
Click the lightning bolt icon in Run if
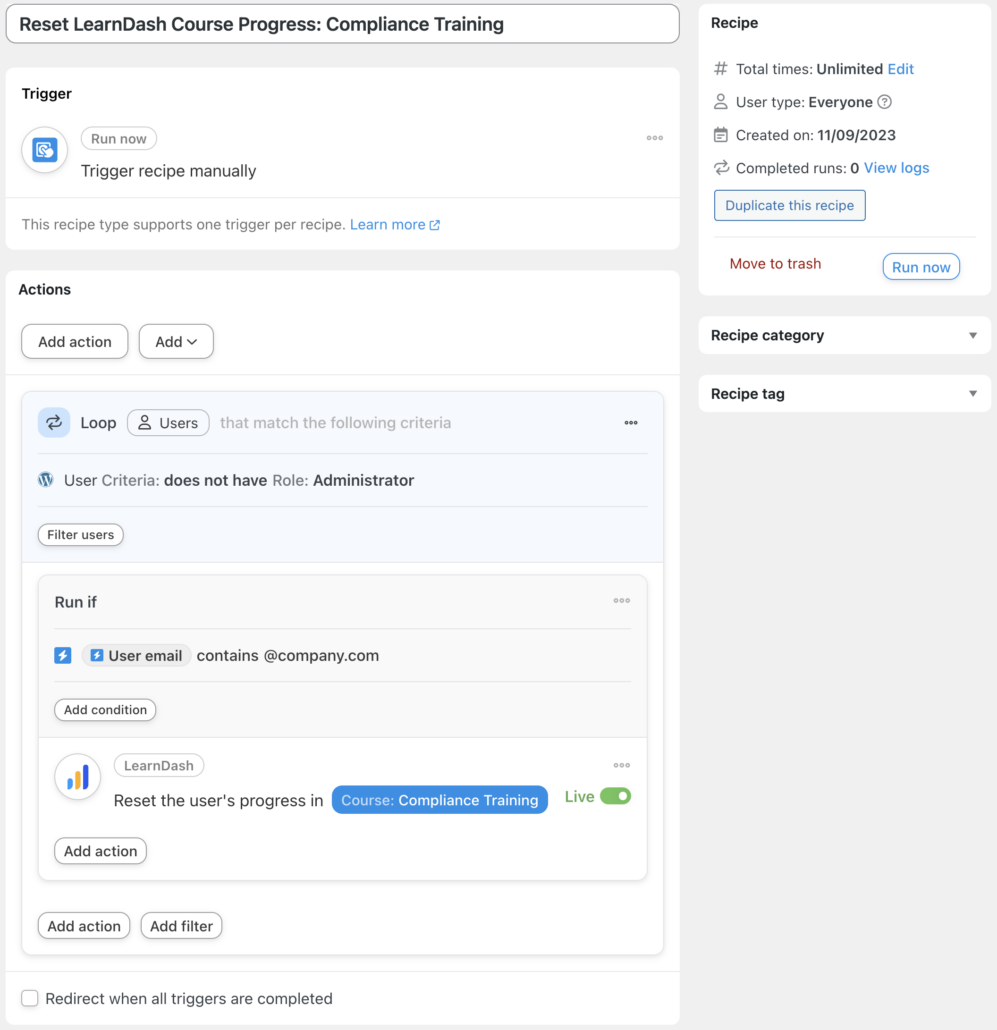coord(62,655)
